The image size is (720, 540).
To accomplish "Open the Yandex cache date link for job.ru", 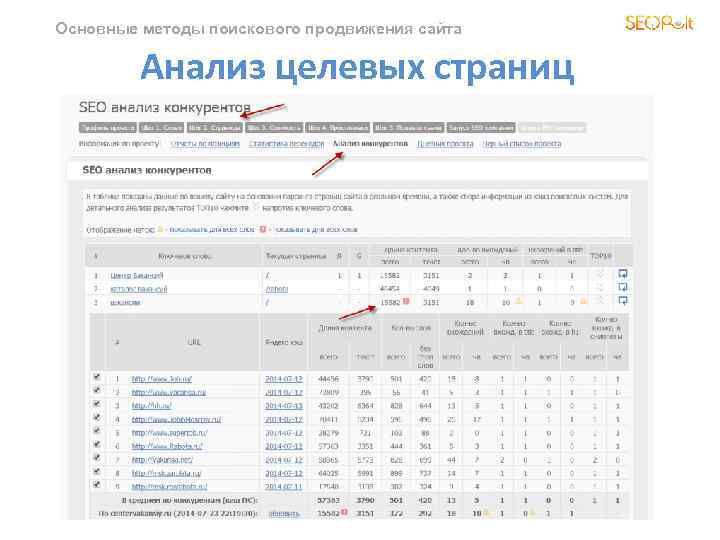I will (284, 379).
